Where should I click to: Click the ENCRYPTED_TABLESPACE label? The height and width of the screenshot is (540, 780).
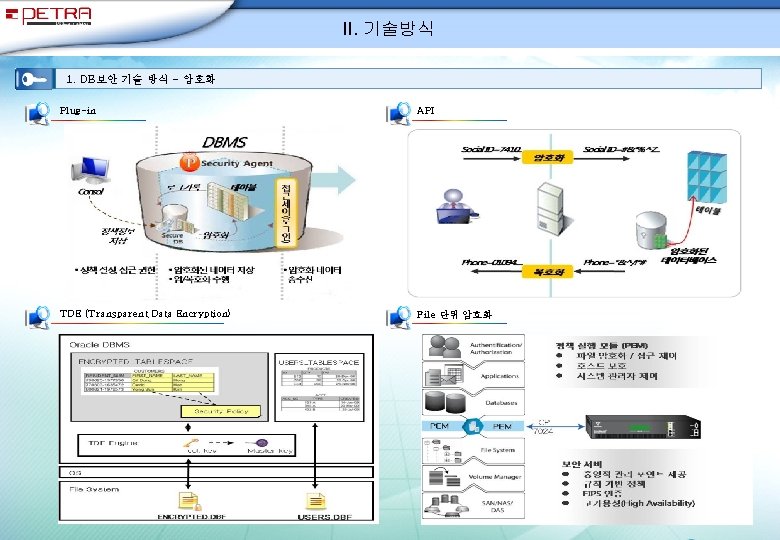coord(135,361)
